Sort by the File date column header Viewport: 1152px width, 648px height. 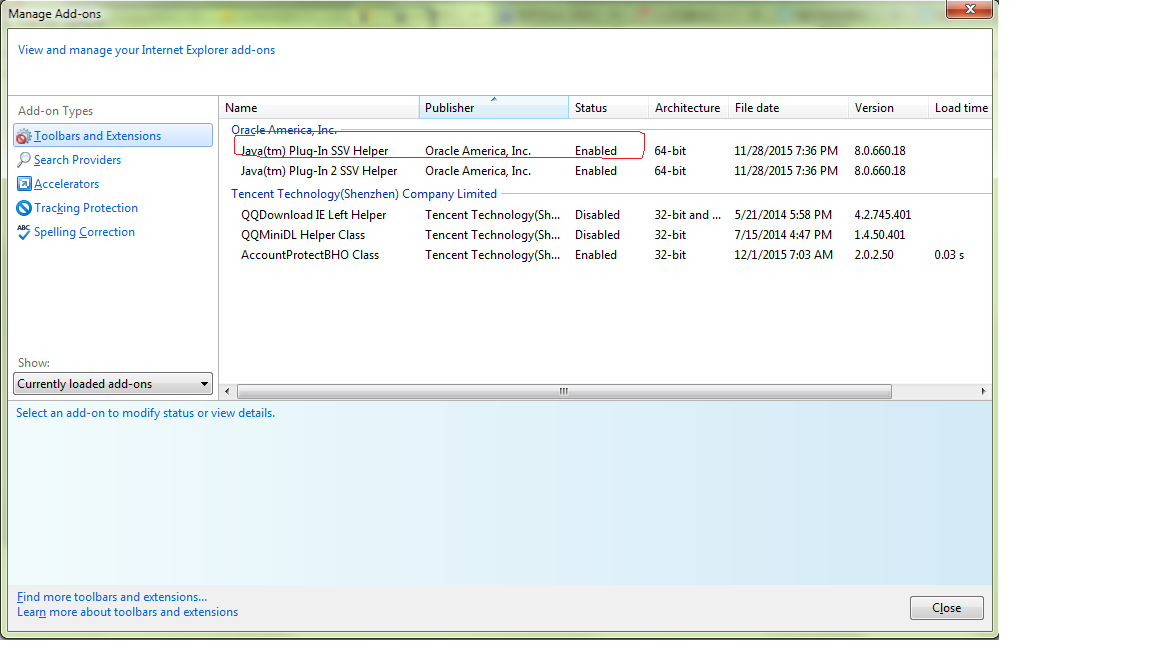point(788,107)
